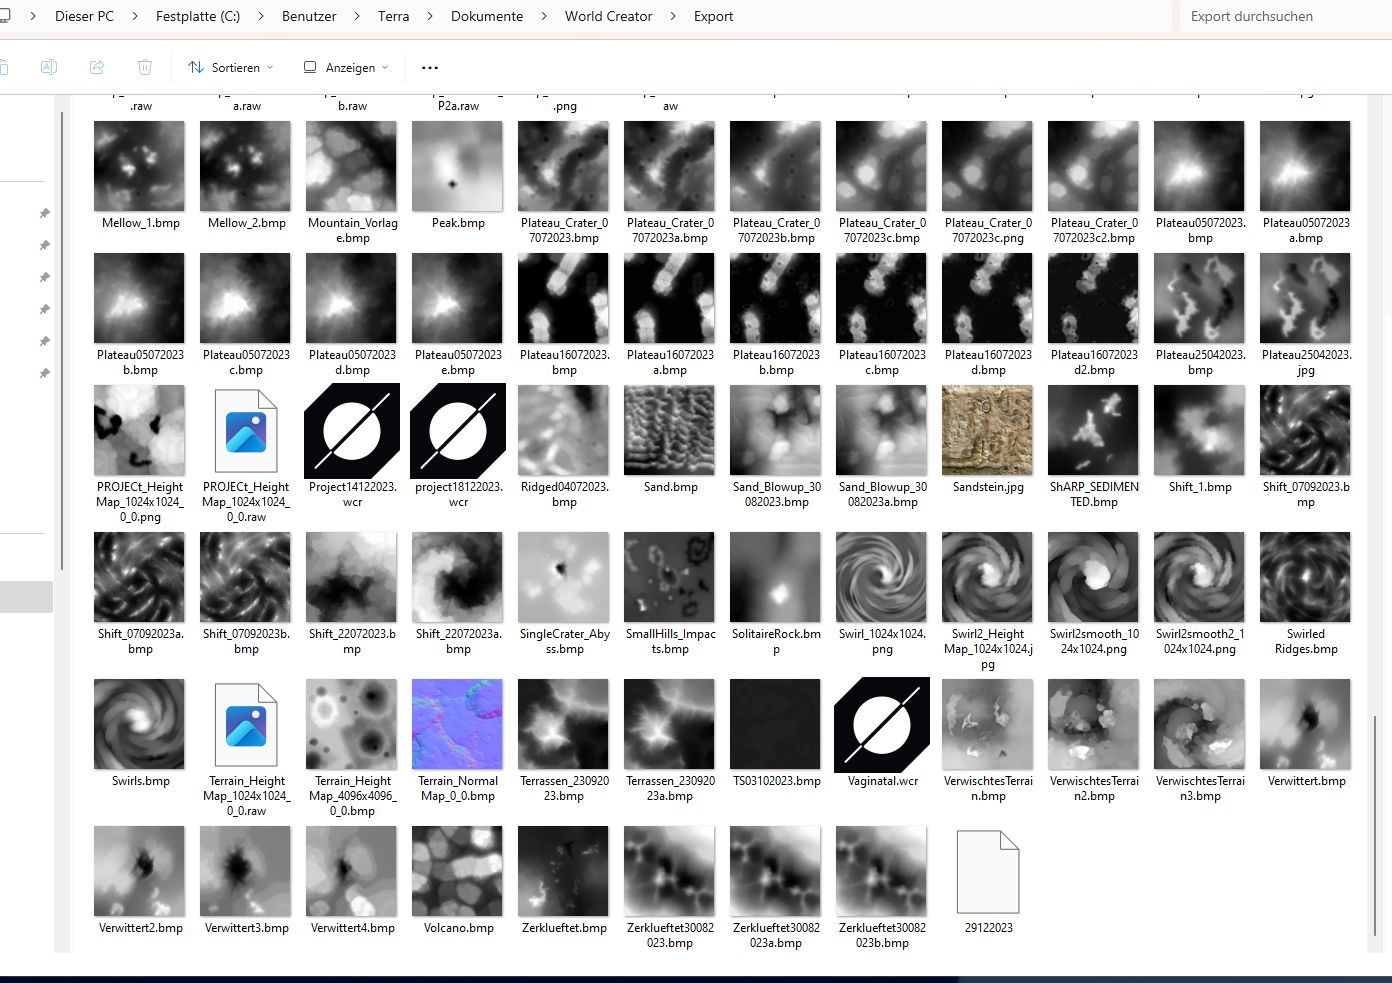Expand the chevron after Dokumente
This screenshot has width=1392, height=983.
[x=544, y=16]
